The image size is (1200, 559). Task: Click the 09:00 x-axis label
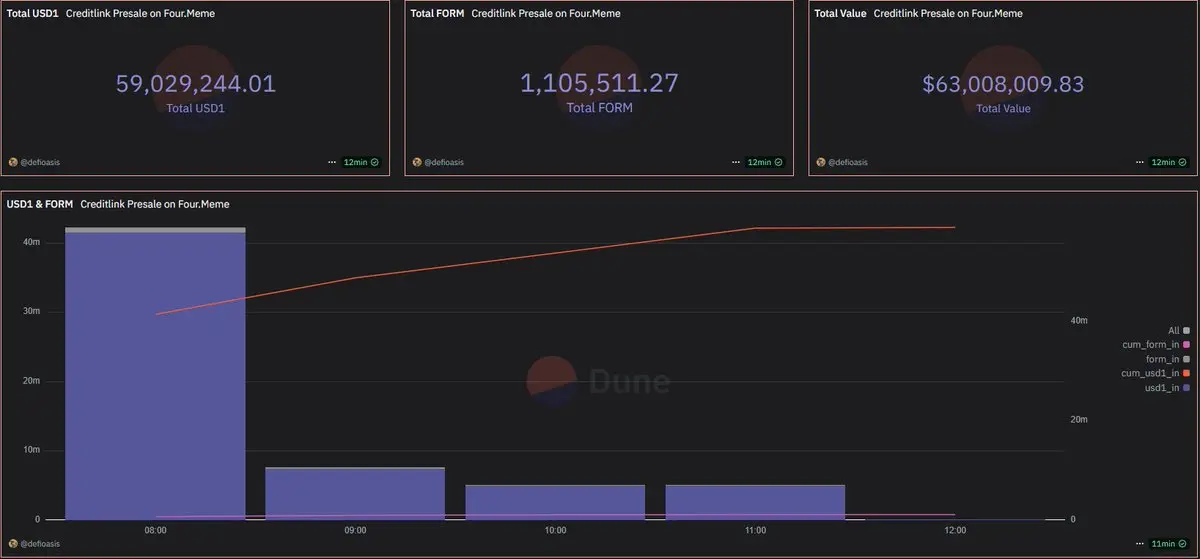coord(355,530)
